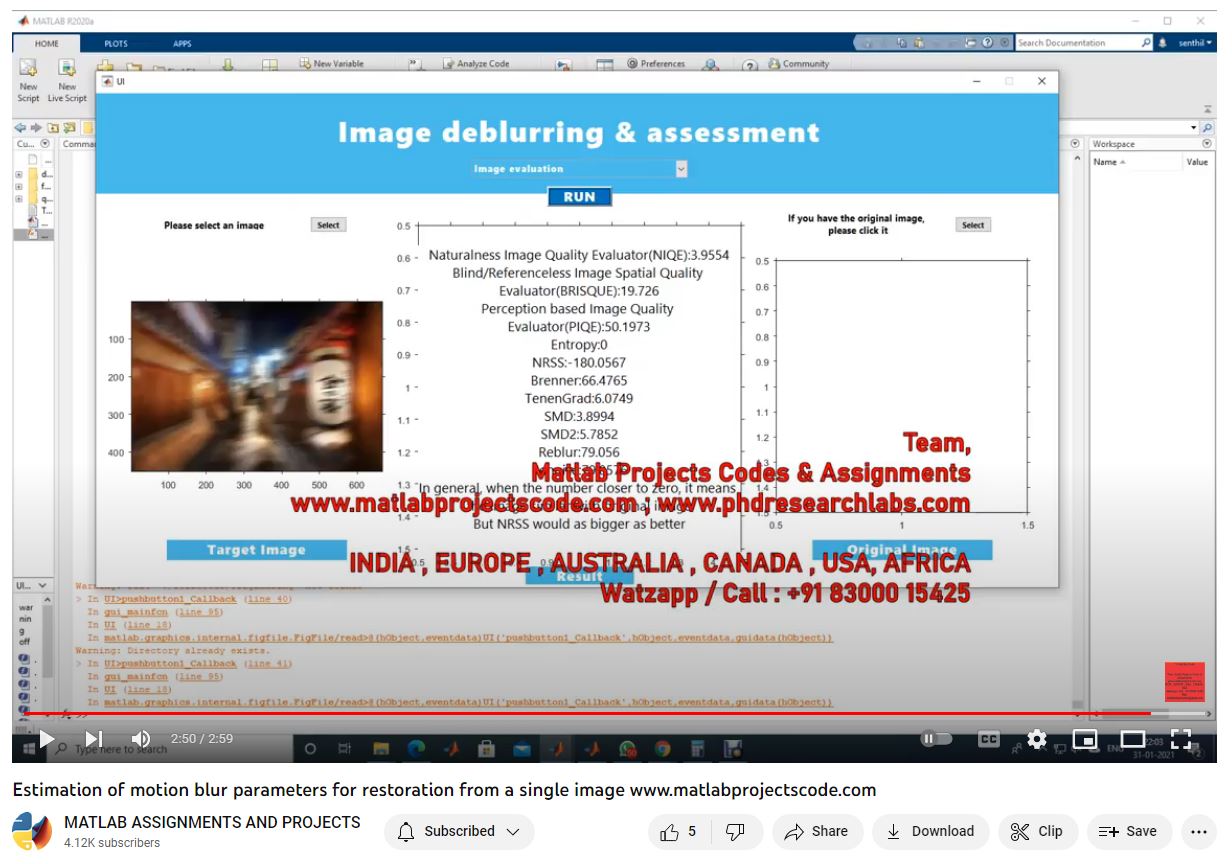Skip to the next video
The image size is (1232, 864).
tap(93, 739)
